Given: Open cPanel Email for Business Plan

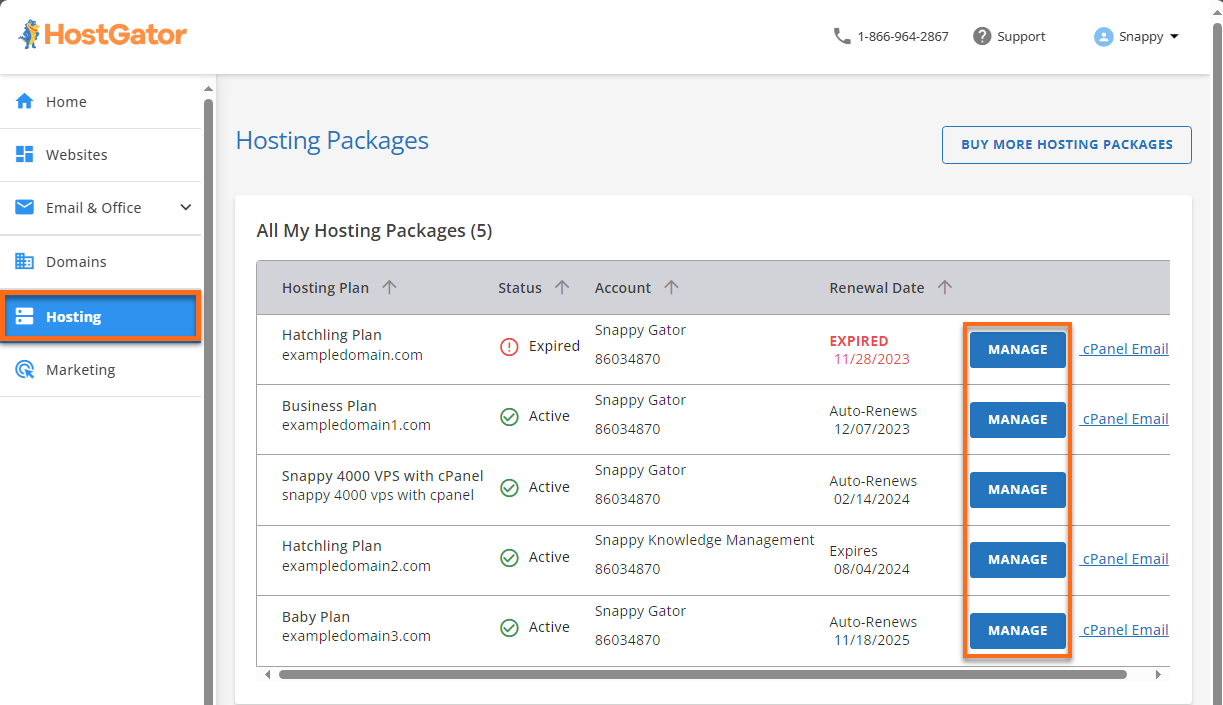Looking at the screenshot, I should (1123, 418).
